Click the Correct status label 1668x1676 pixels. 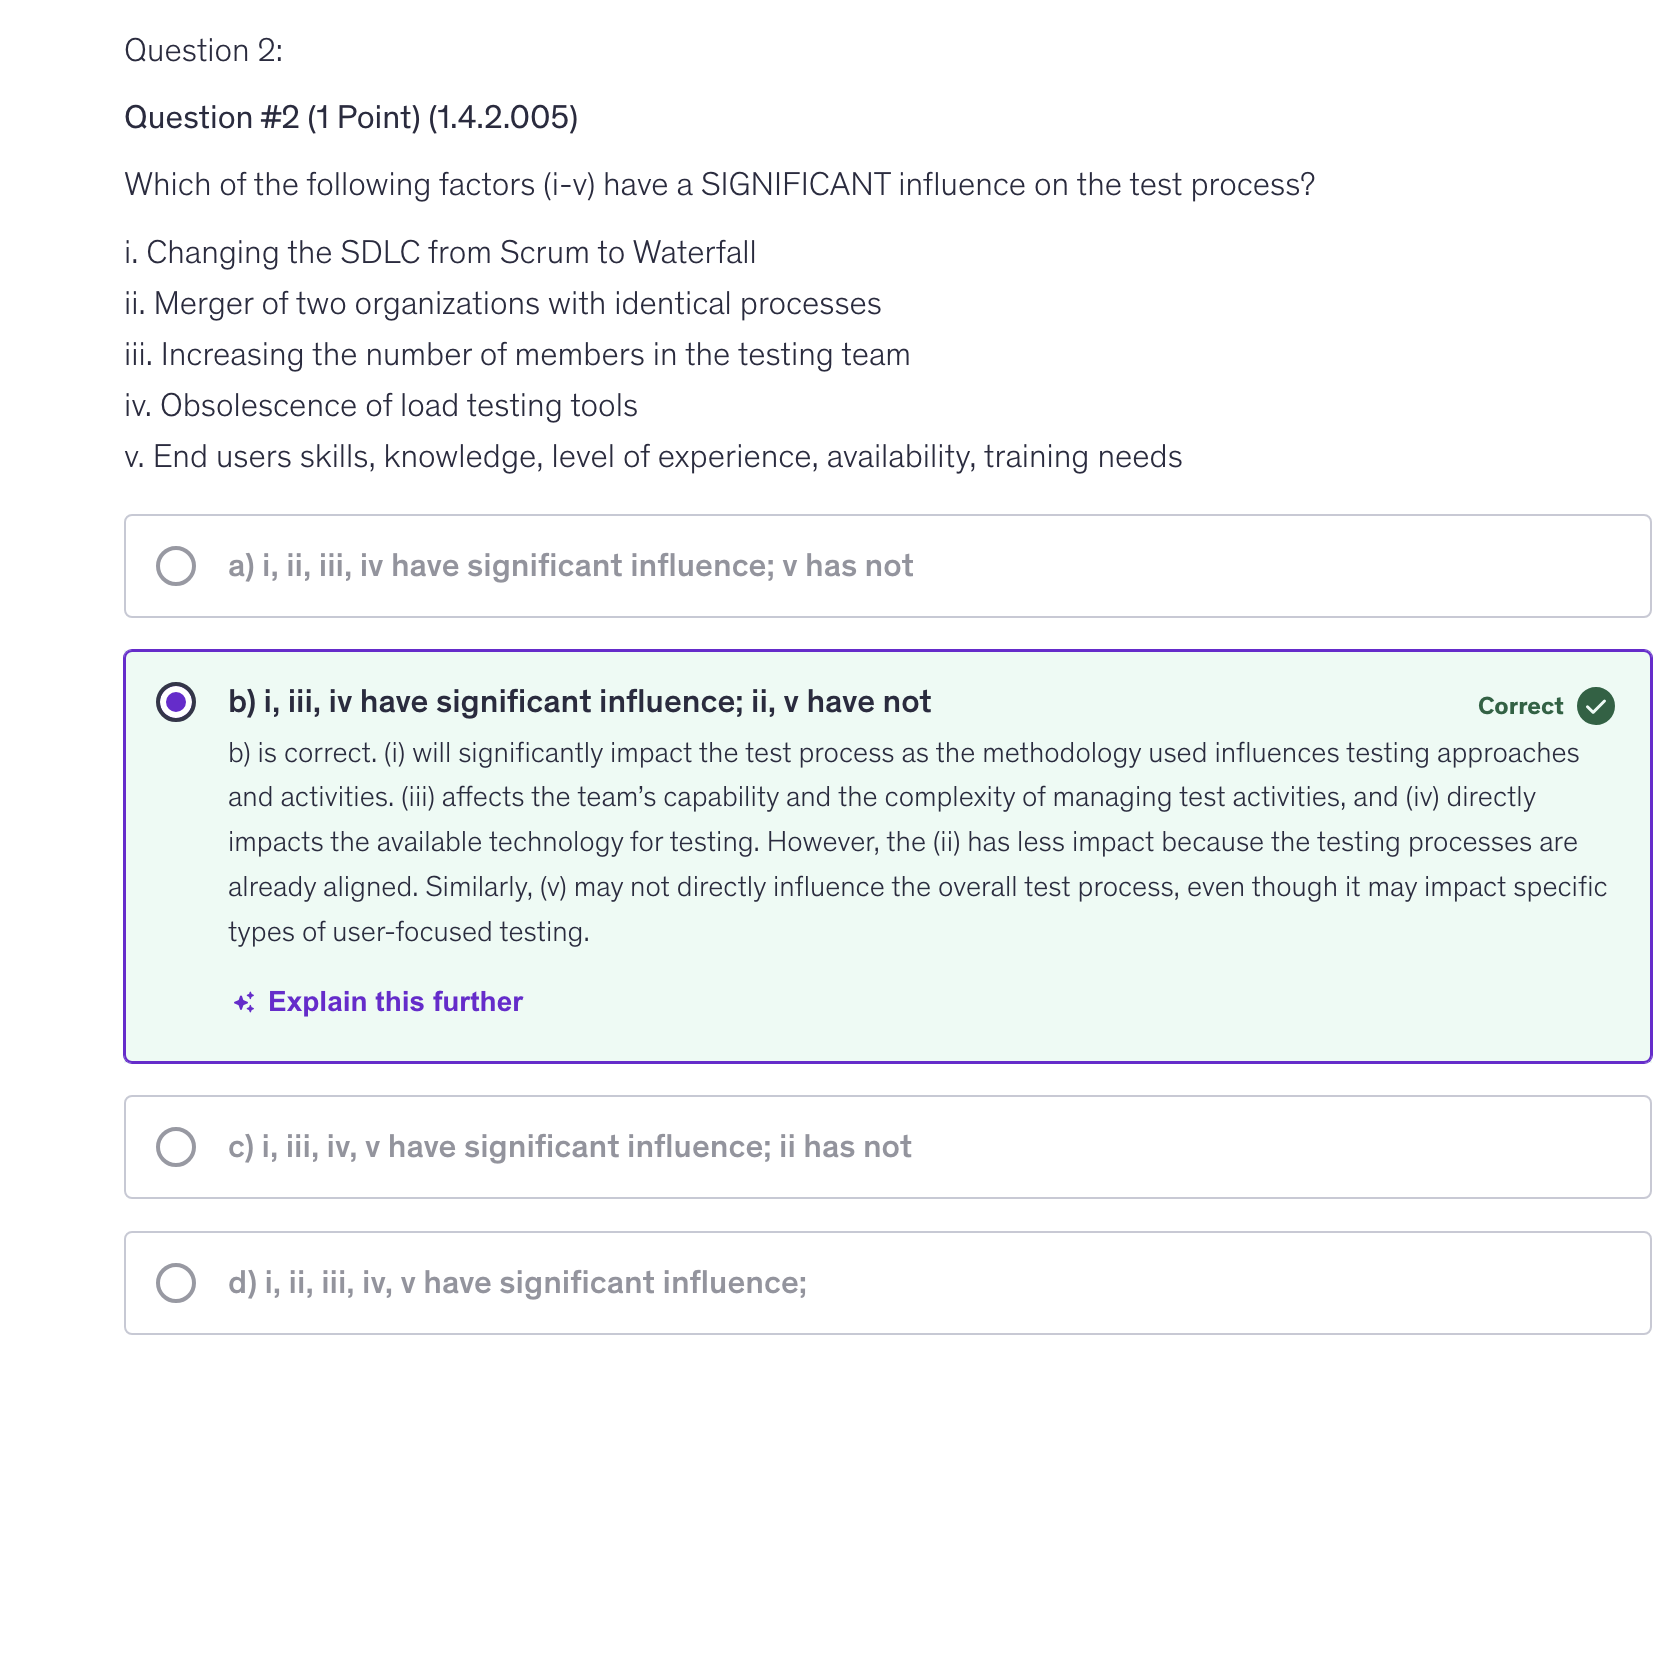point(1519,706)
